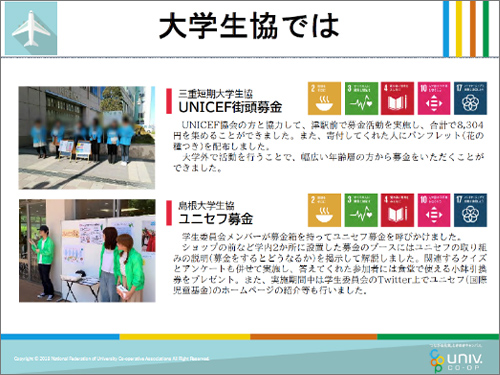Select the UNICEF街頭募金 heading
Screen dimensions: 500x375
point(230,107)
